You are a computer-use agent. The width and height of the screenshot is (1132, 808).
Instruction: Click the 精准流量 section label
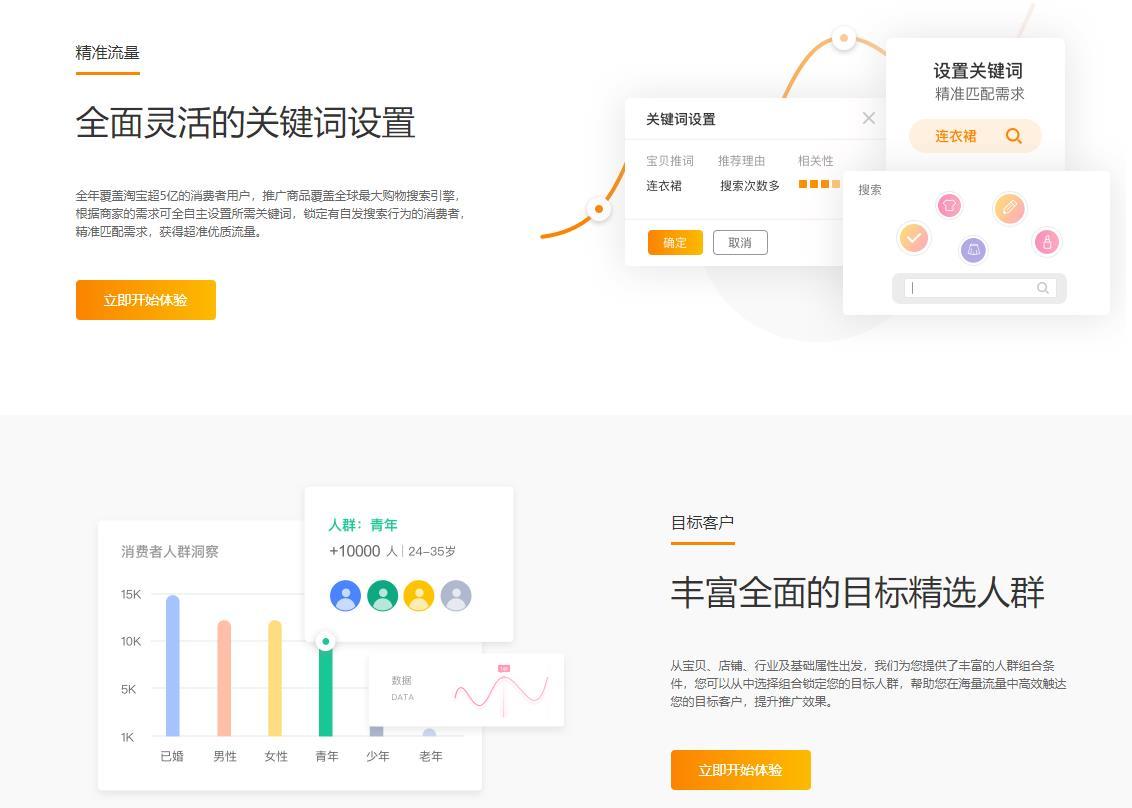pyautogui.click(x=108, y=53)
